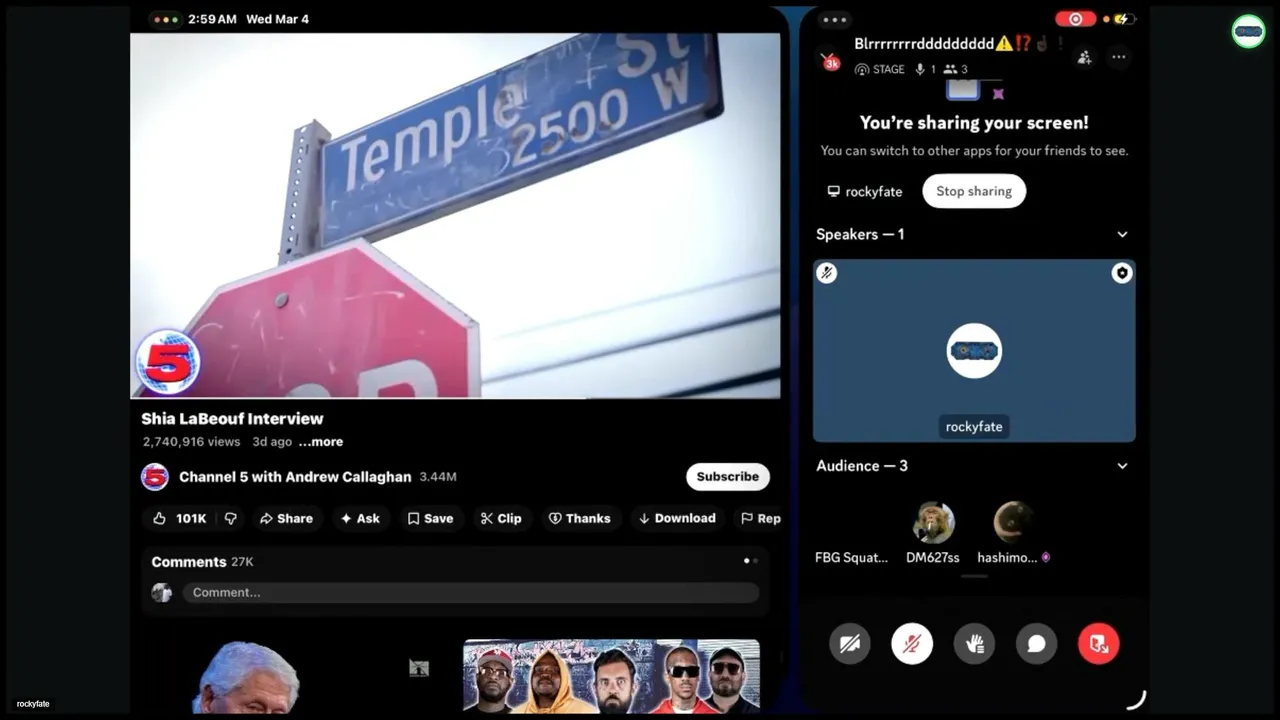Stop sharing your screen in Discord
The height and width of the screenshot is (720, 1280).
coord(974,191)
